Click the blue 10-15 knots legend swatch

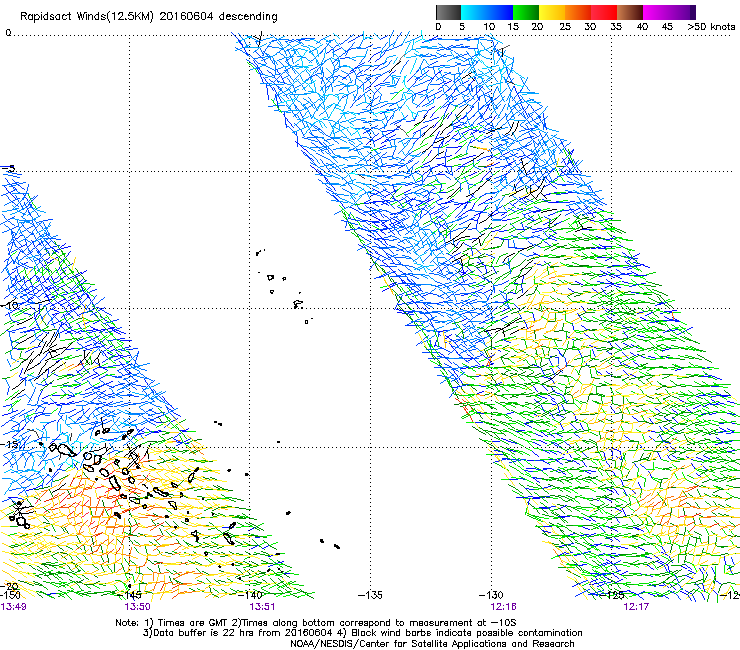(x=500, y=12)
